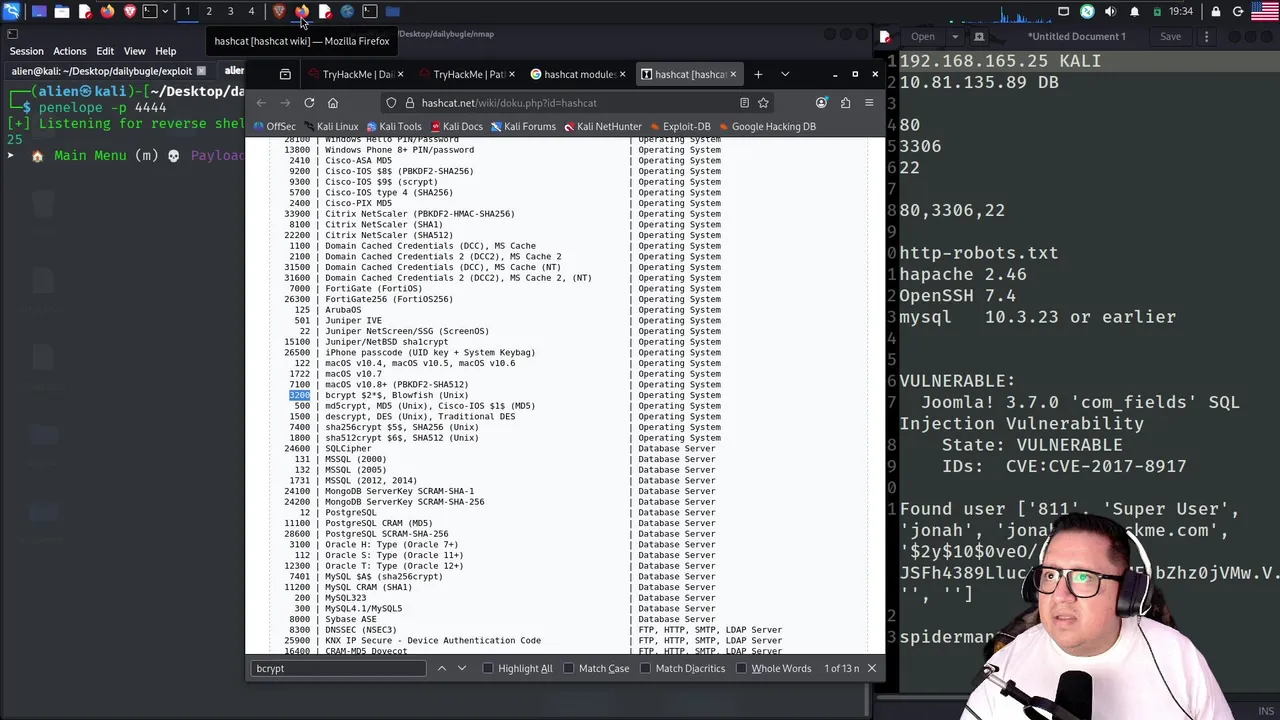
Task: Expand the Open recent files dropdown arrow
Action: click(x=954, y=37)
